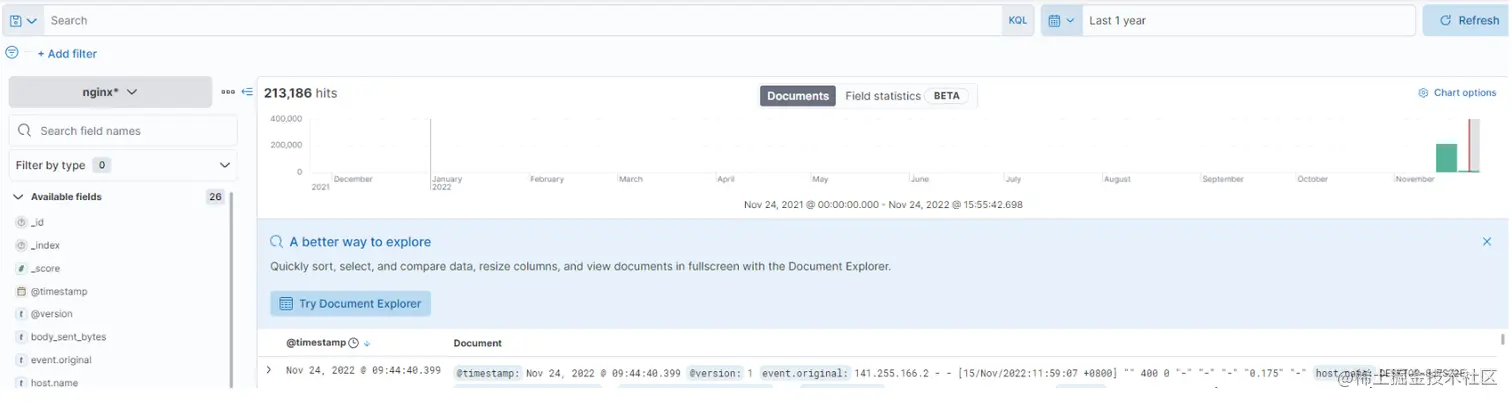The width and height of the screenshot is (1512, 402).
Task: Click the Search field names box
Action: pyautogui.click(x=123, y=131)
